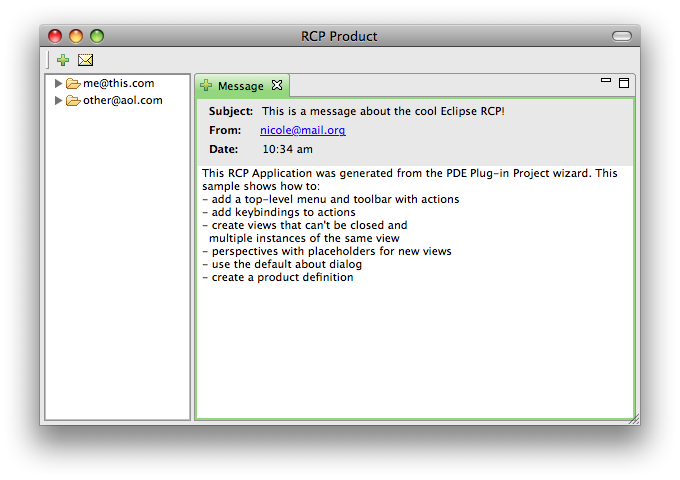680x480 pixels.
Task: Click the Date: label
Action: tap(223, 149)
